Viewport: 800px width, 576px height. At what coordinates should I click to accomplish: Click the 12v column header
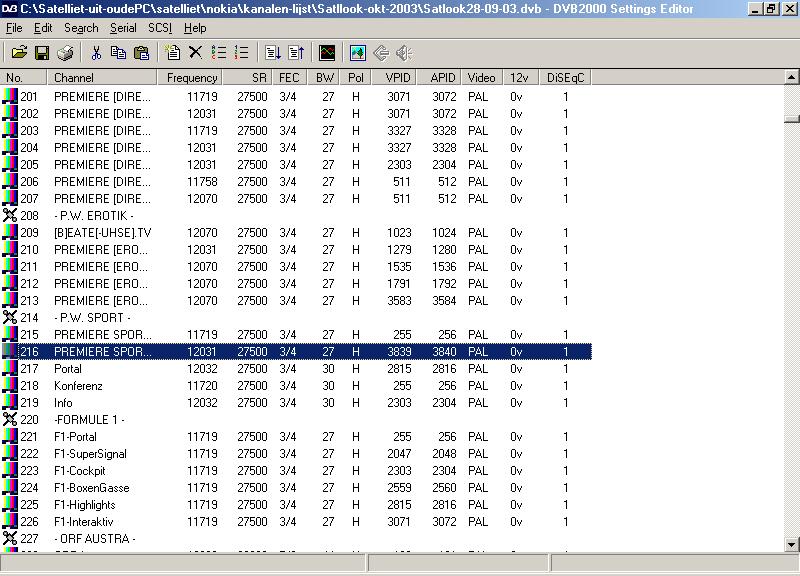pyautogui.click(x=520, y=78)
